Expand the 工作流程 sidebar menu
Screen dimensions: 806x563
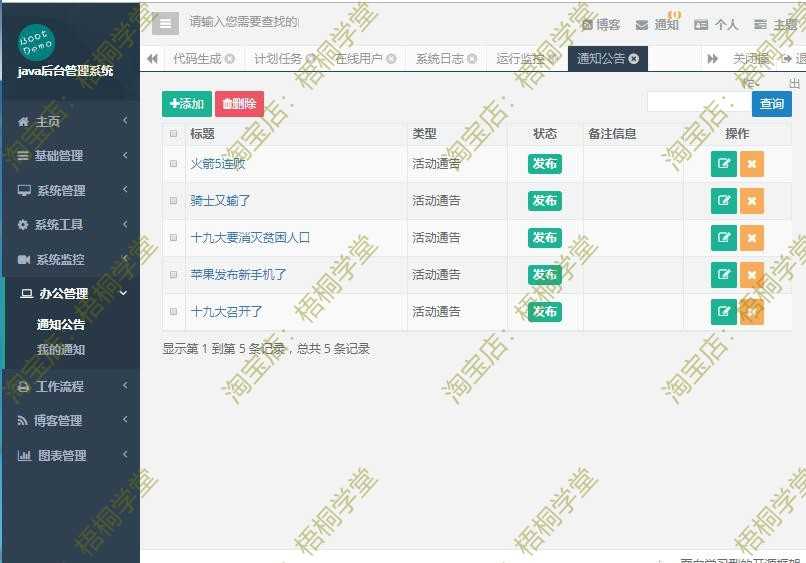pos(71,386)
